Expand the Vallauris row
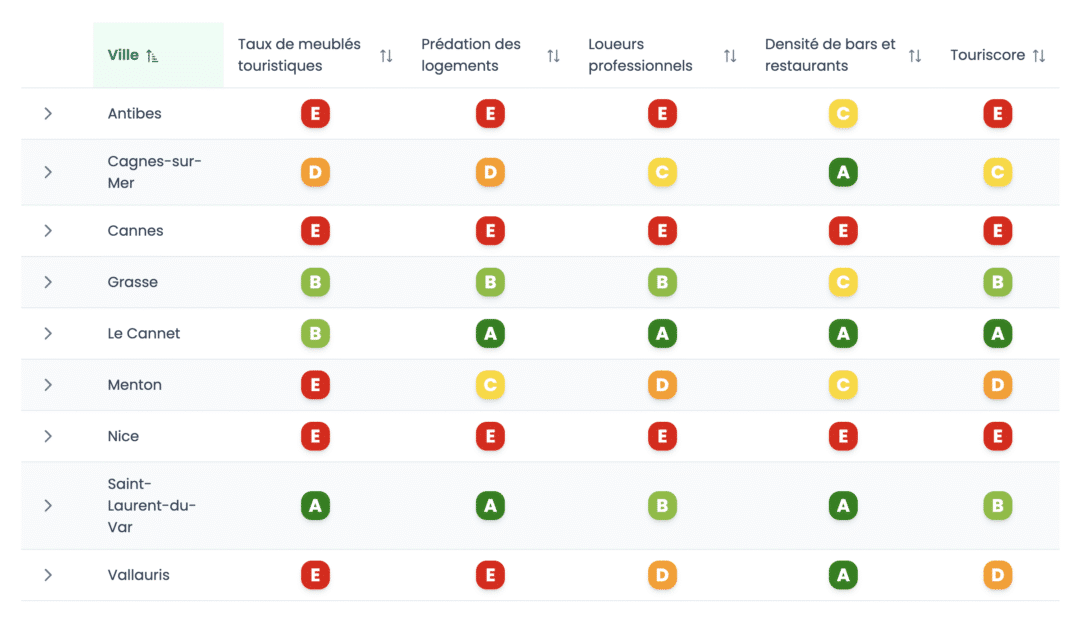 [48, 575]
